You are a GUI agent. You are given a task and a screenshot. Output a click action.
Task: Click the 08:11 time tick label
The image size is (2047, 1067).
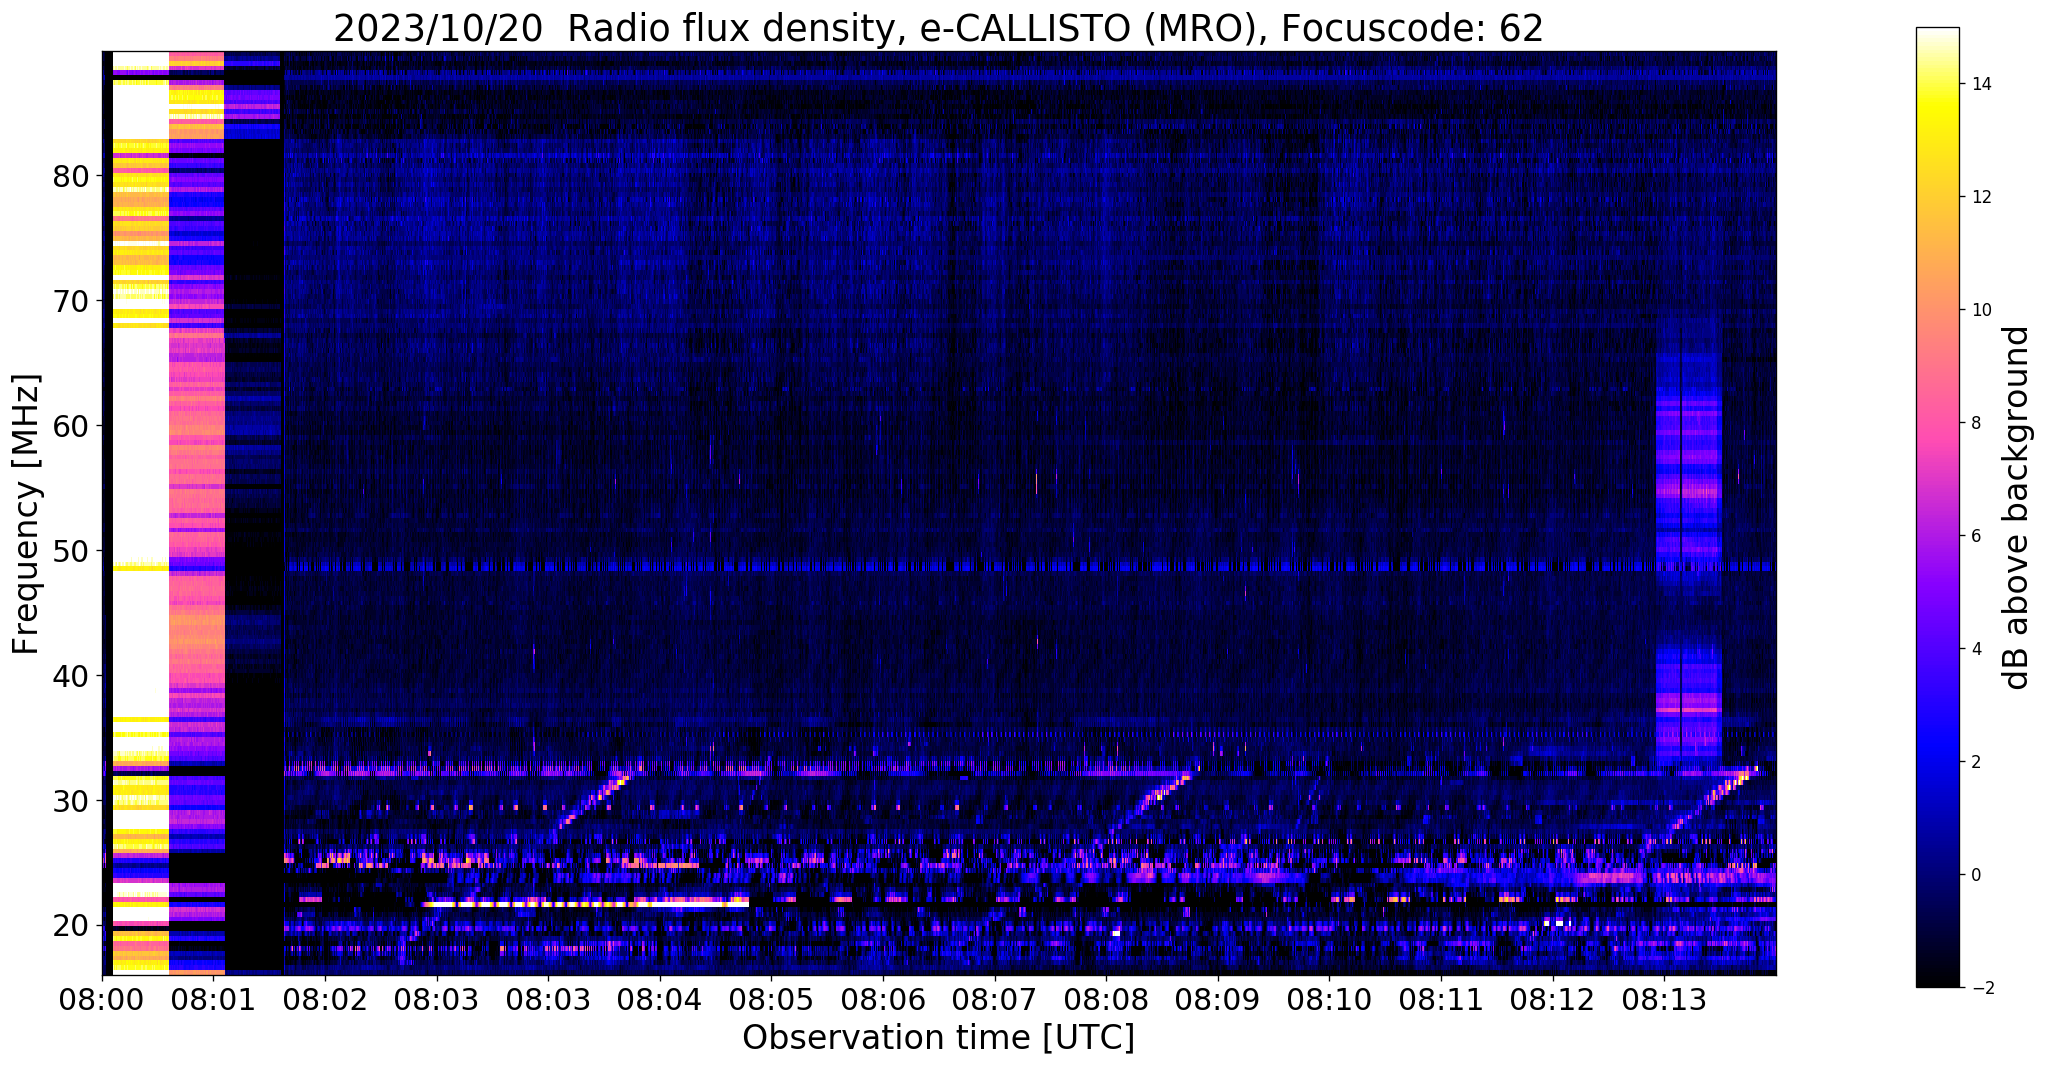[x=1441, y=1000]
